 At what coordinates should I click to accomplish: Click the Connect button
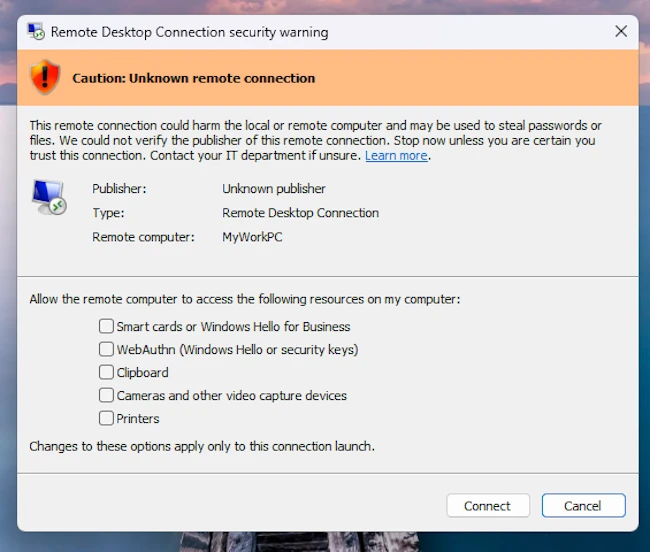coord(488,506)
